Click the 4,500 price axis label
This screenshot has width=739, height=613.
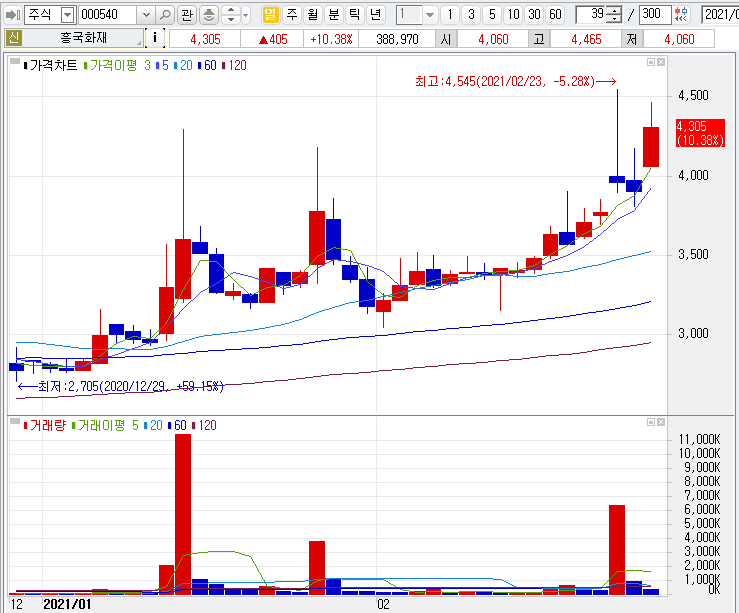click(693, 96)
